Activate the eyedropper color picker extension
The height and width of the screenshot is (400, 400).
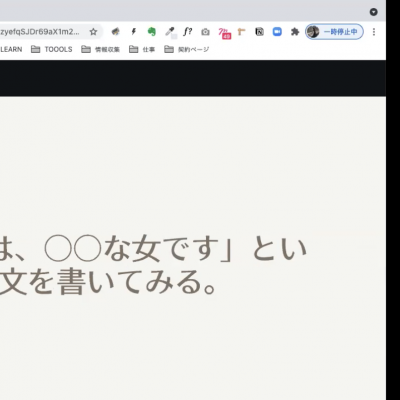coord(170,32)
